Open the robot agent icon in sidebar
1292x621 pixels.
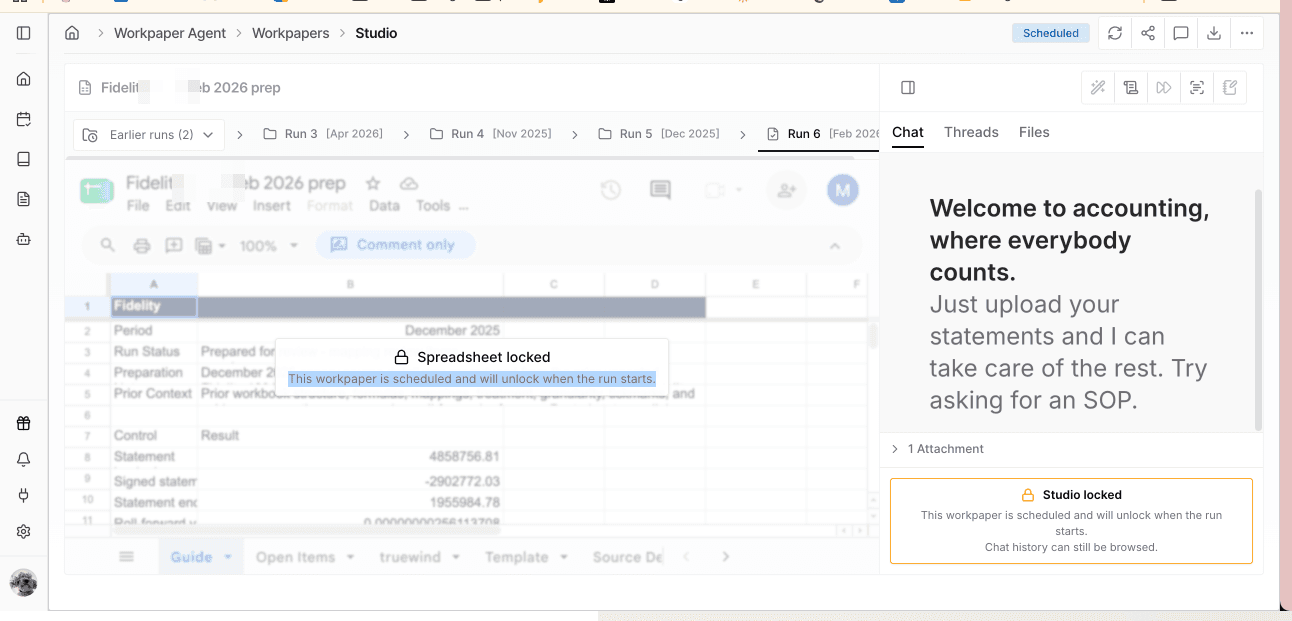pos(24,239)
